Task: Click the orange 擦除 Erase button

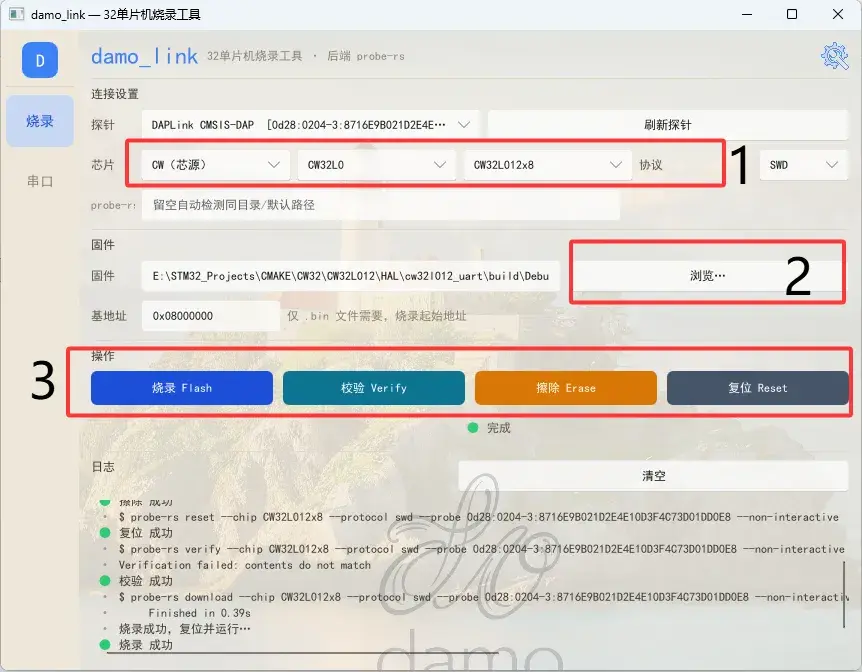Action: click(566, 388)
